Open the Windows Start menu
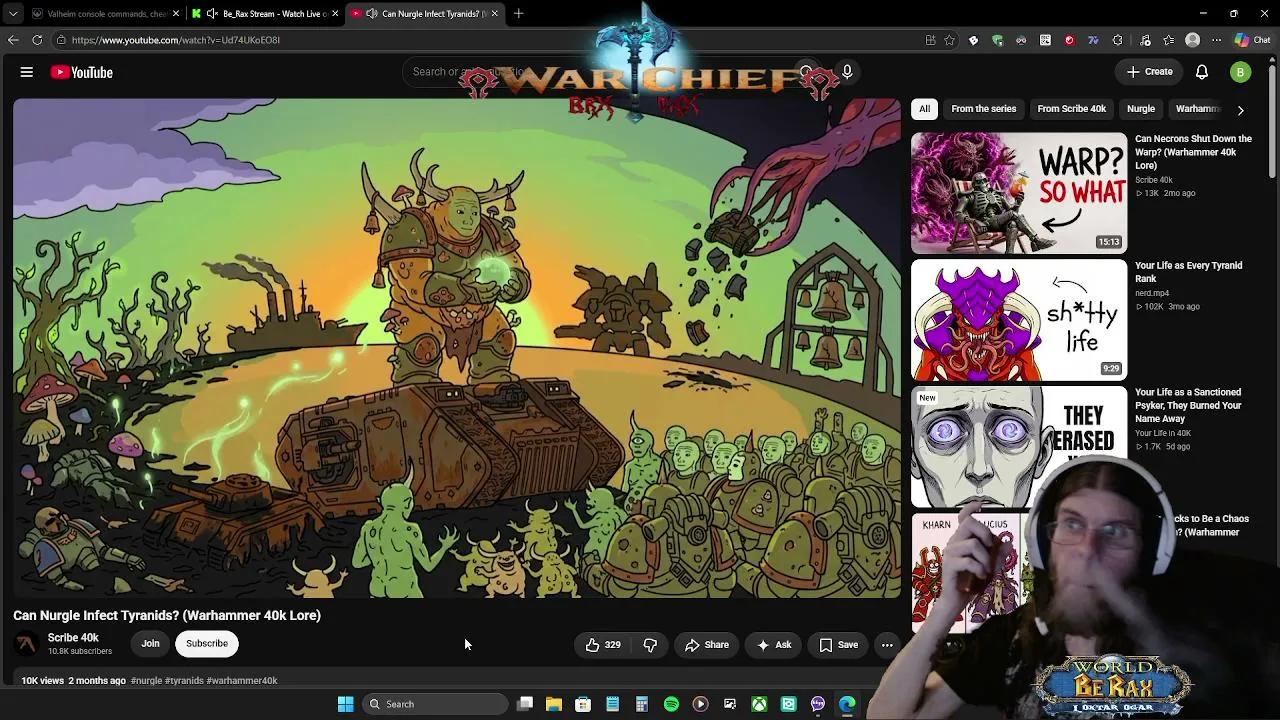Screen dimensions: 1280x720 345,704
